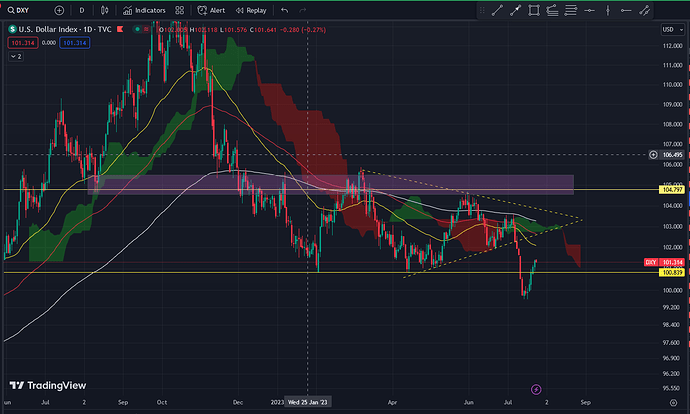690x414 pixels.
Task: Click the green dollar symbol logo
Action: tap(12, 29)
